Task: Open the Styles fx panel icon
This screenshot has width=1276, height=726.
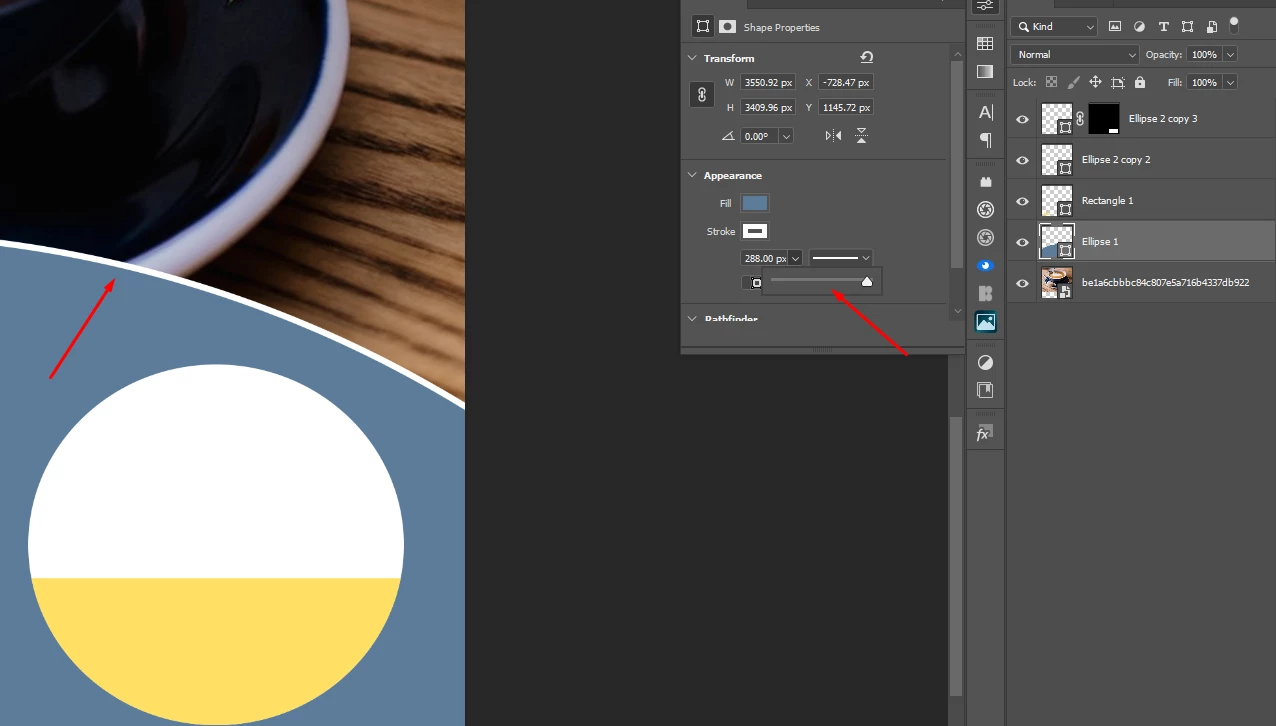Action: pos(985,434)
